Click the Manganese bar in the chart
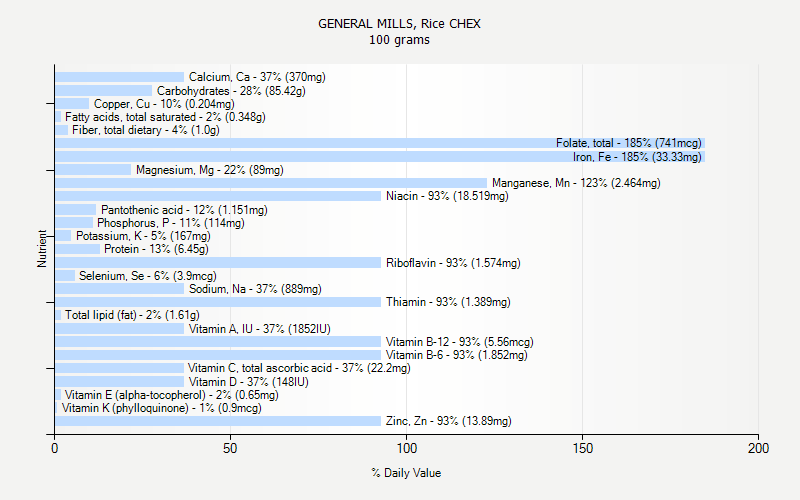This screenshot has width=800, height=500. pos(271,183)
